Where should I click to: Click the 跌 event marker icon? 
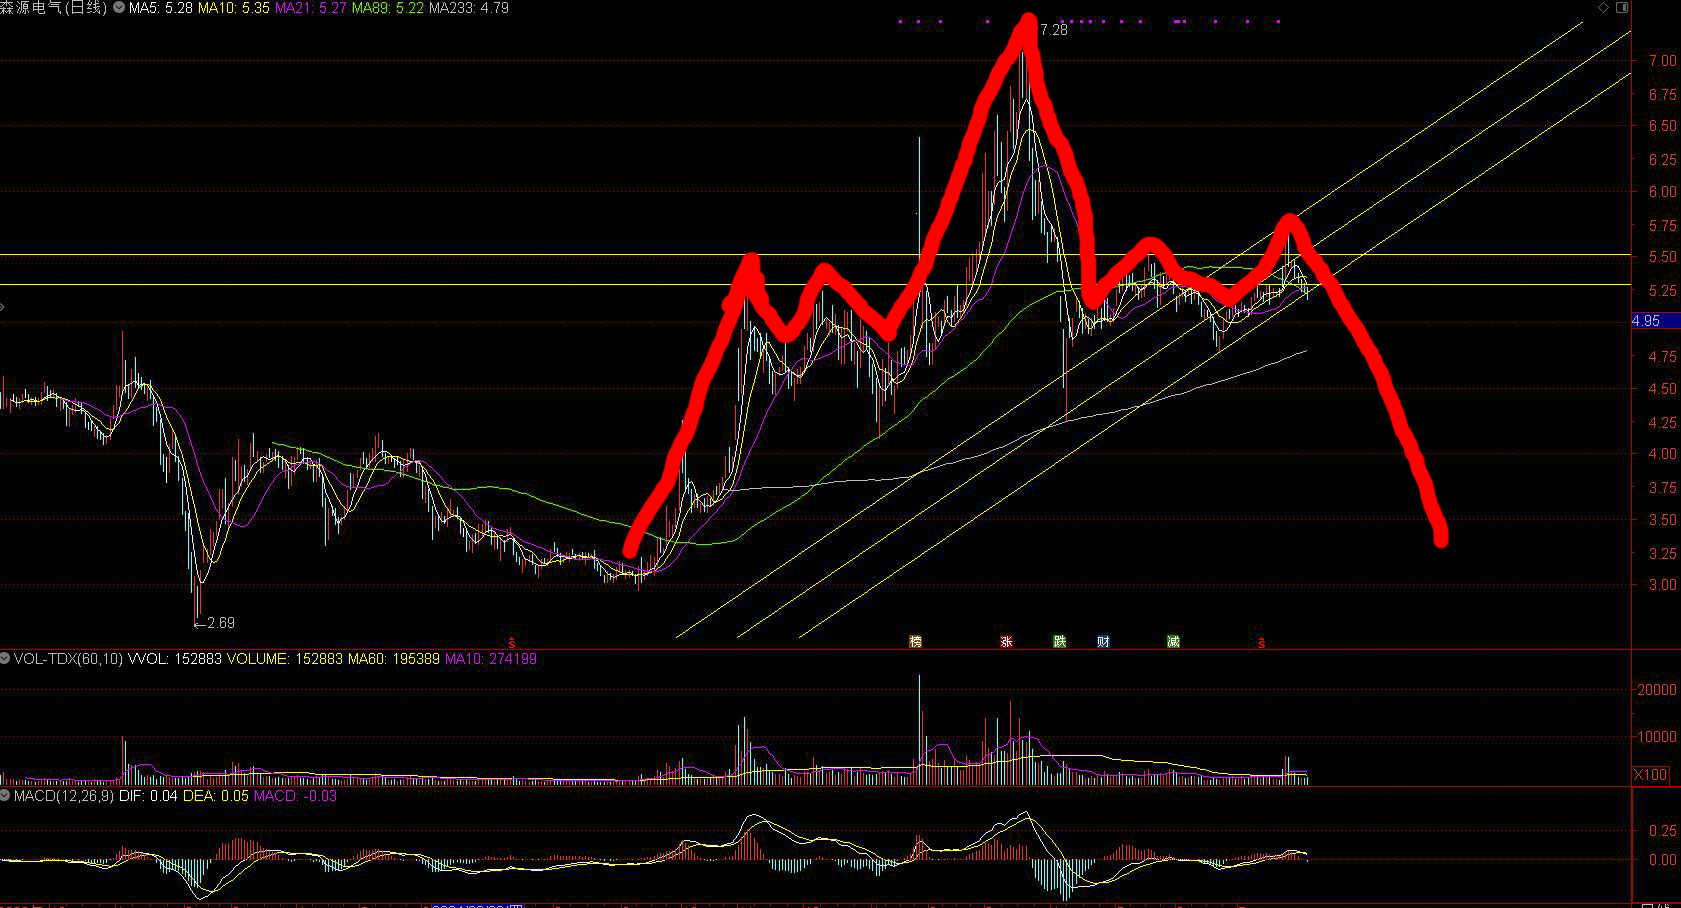[x=1060, y=641]
